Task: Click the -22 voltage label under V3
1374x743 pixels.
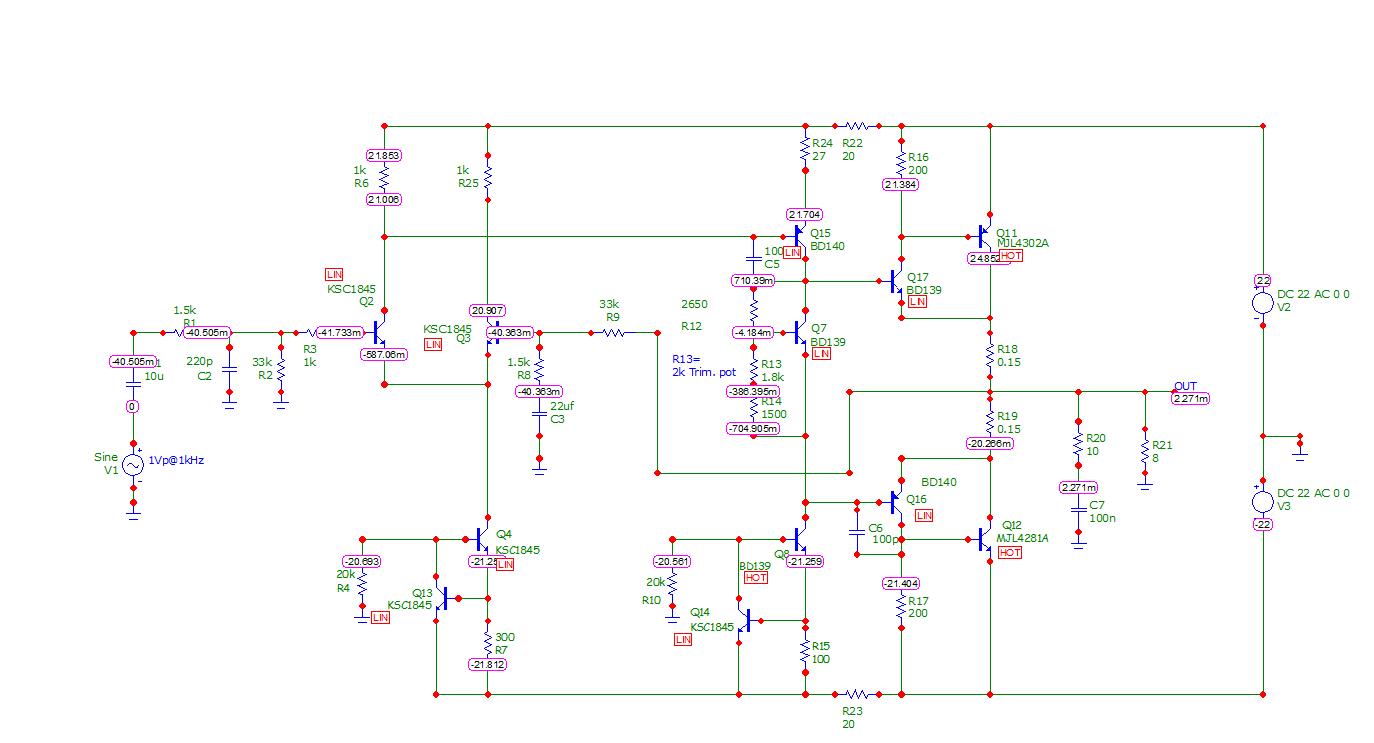Action: point(1263,525)
